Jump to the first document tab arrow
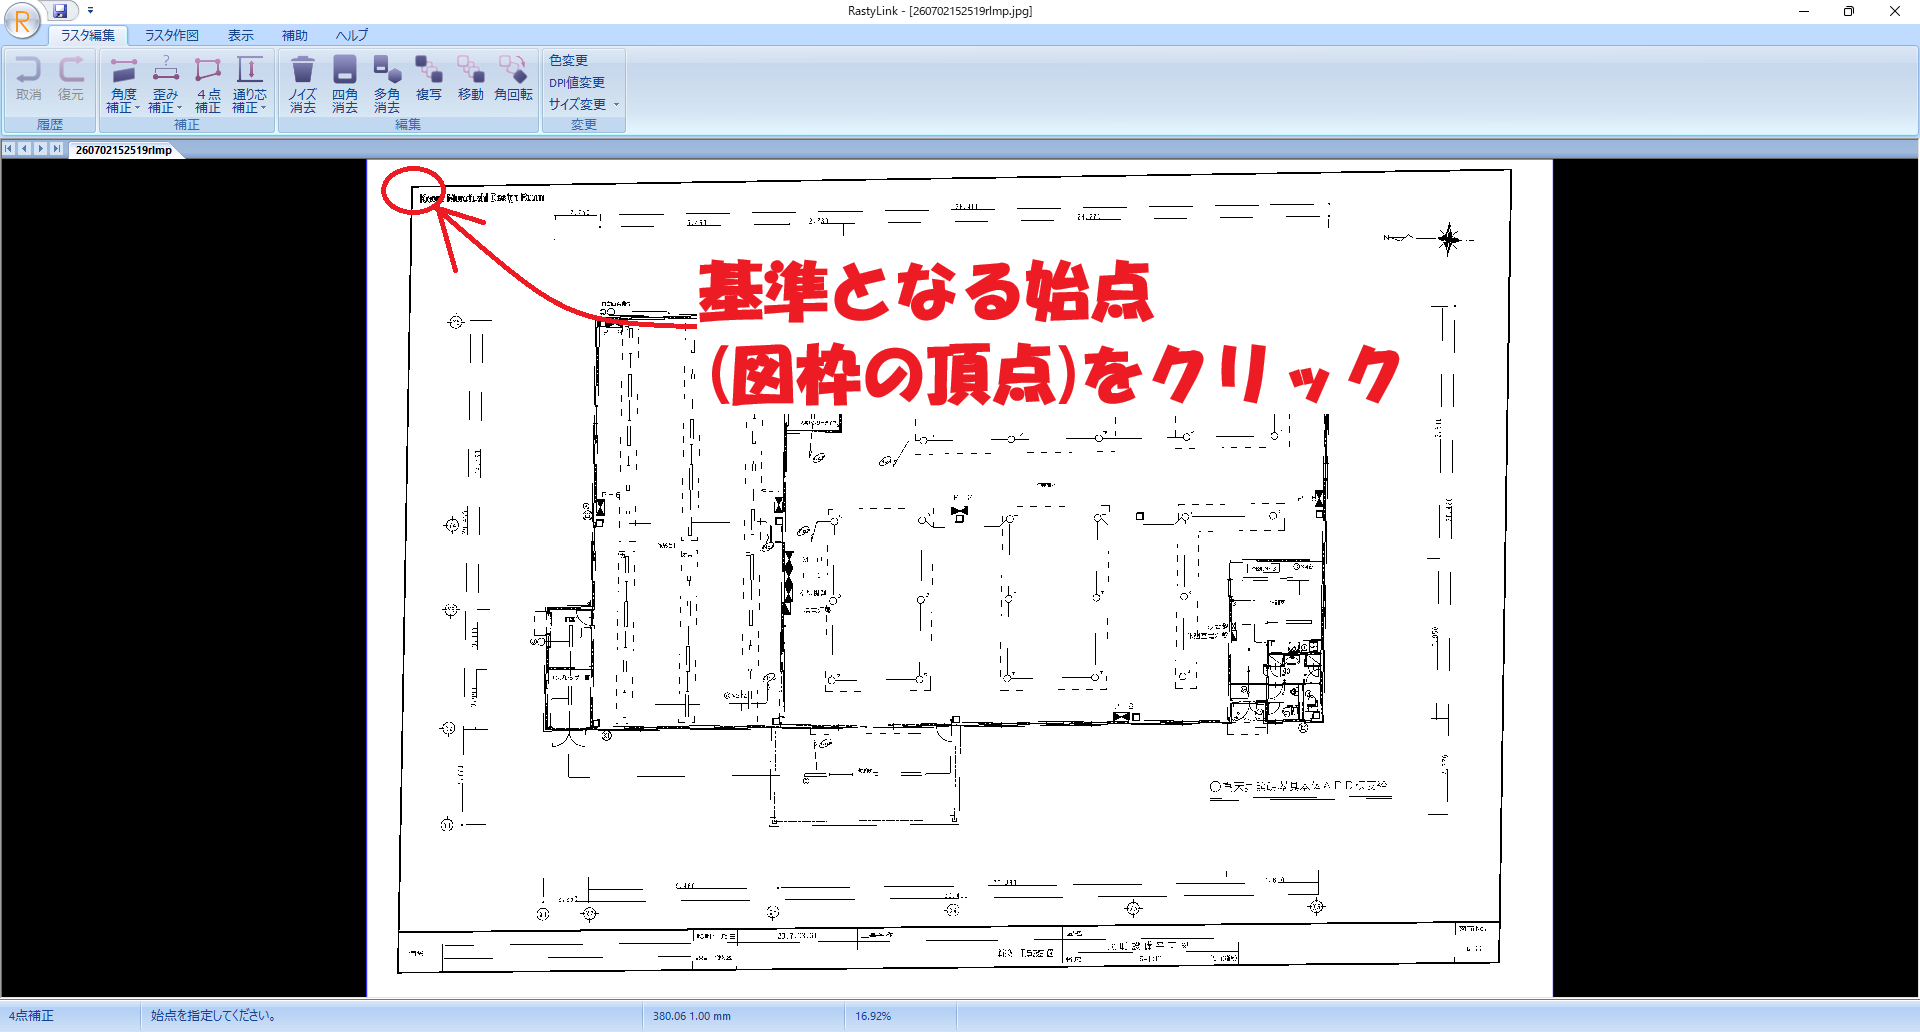Image resolution: width=1920 pixels, height=1032 pixels. [x=9, y=149]
